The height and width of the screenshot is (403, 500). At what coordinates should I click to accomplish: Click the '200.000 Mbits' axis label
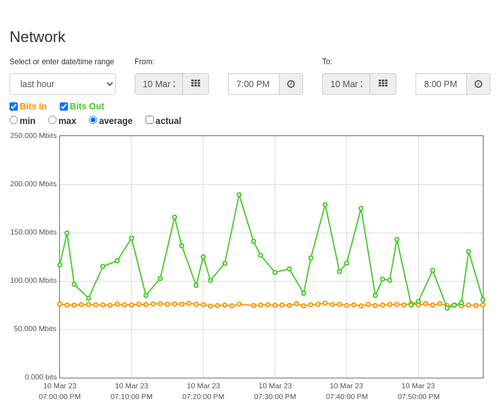[x=33, y=184]
